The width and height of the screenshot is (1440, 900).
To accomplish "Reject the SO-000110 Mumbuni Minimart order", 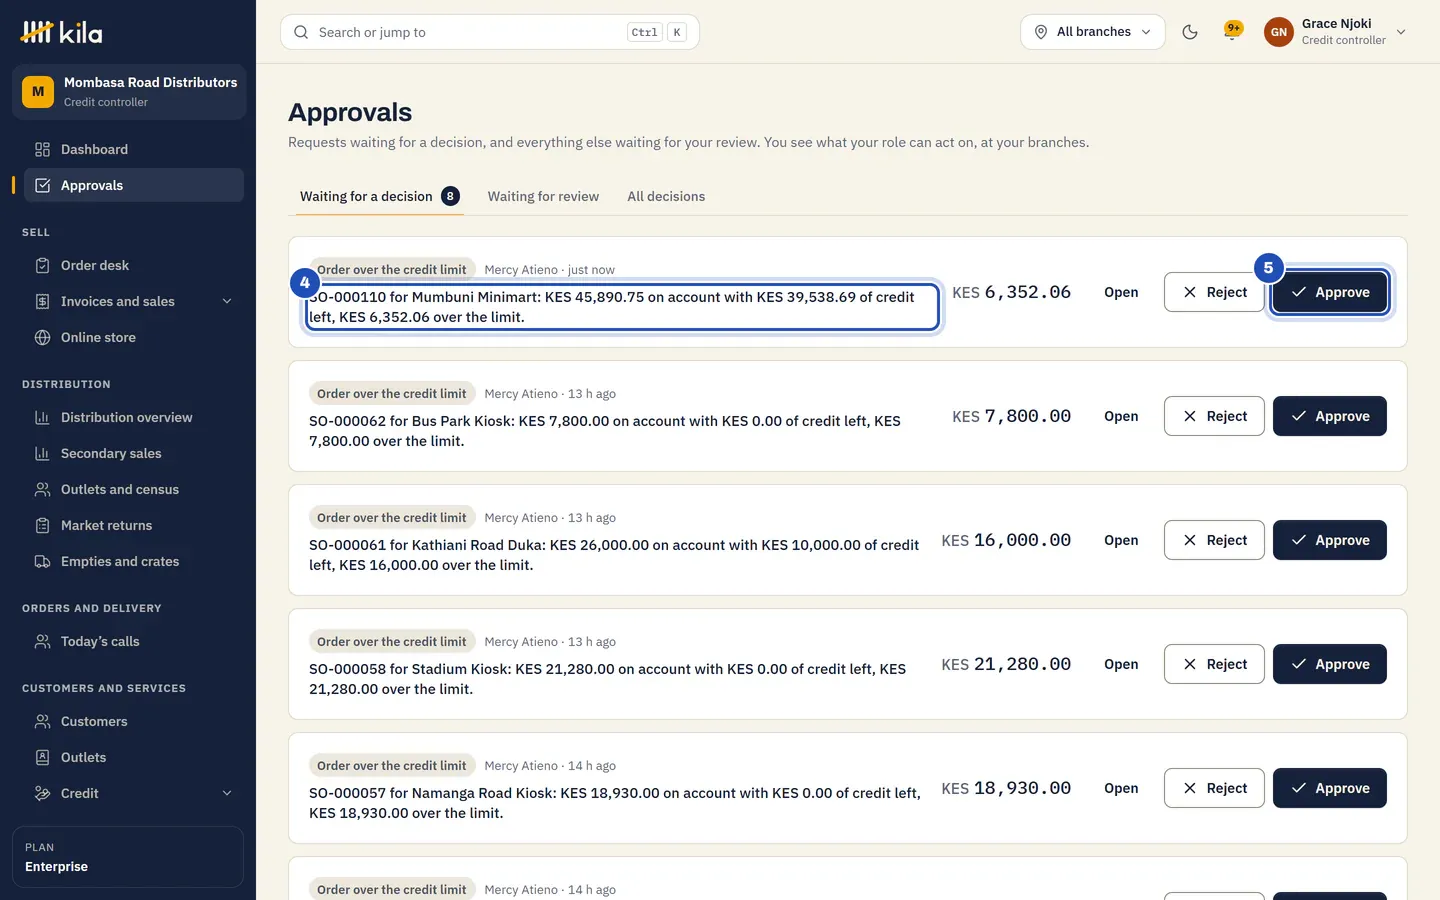I will (1214, 292).
